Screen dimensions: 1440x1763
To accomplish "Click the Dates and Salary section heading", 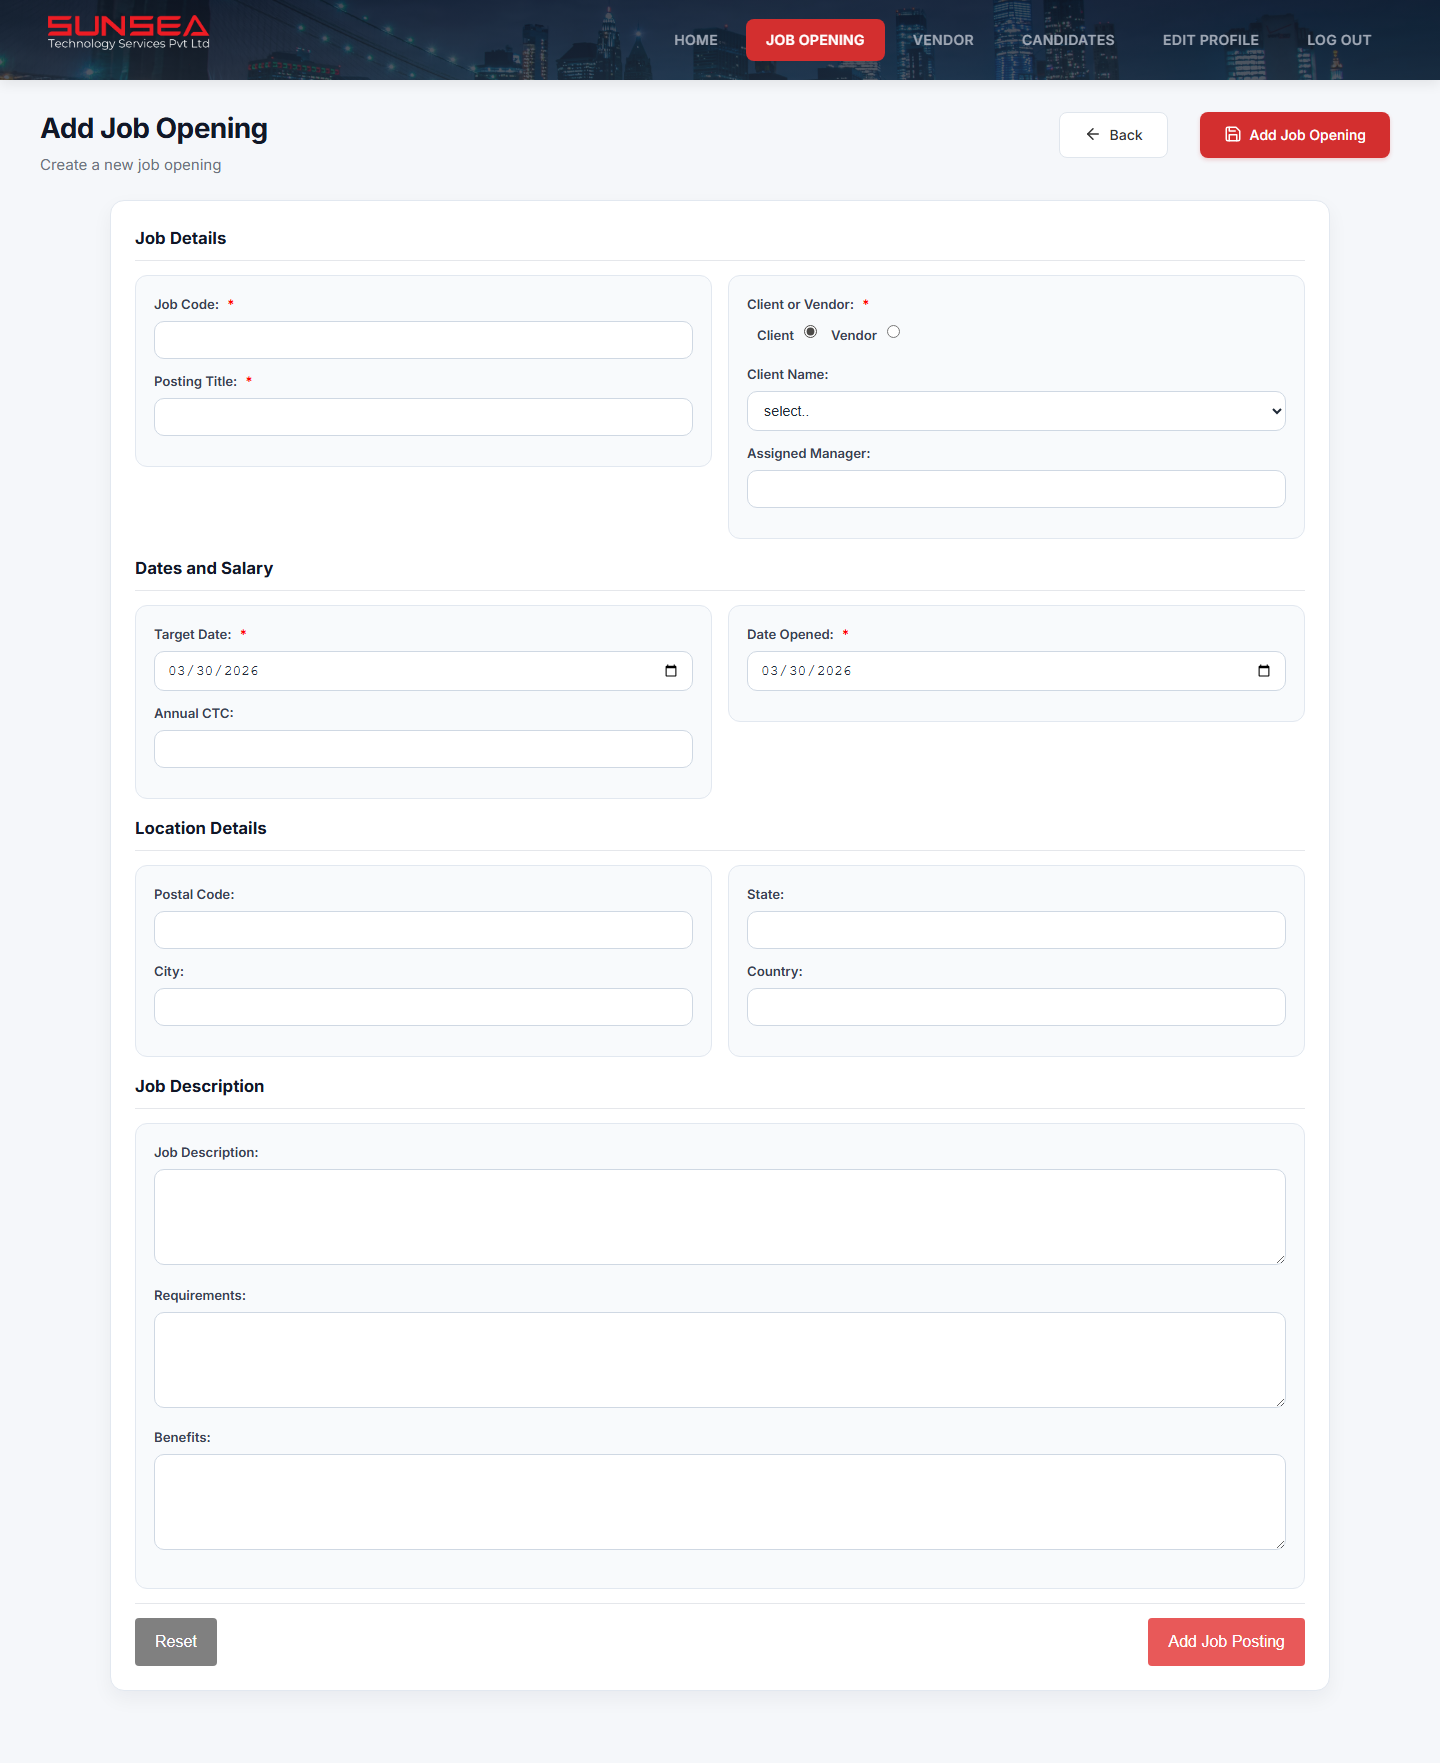I will [204, 568].
